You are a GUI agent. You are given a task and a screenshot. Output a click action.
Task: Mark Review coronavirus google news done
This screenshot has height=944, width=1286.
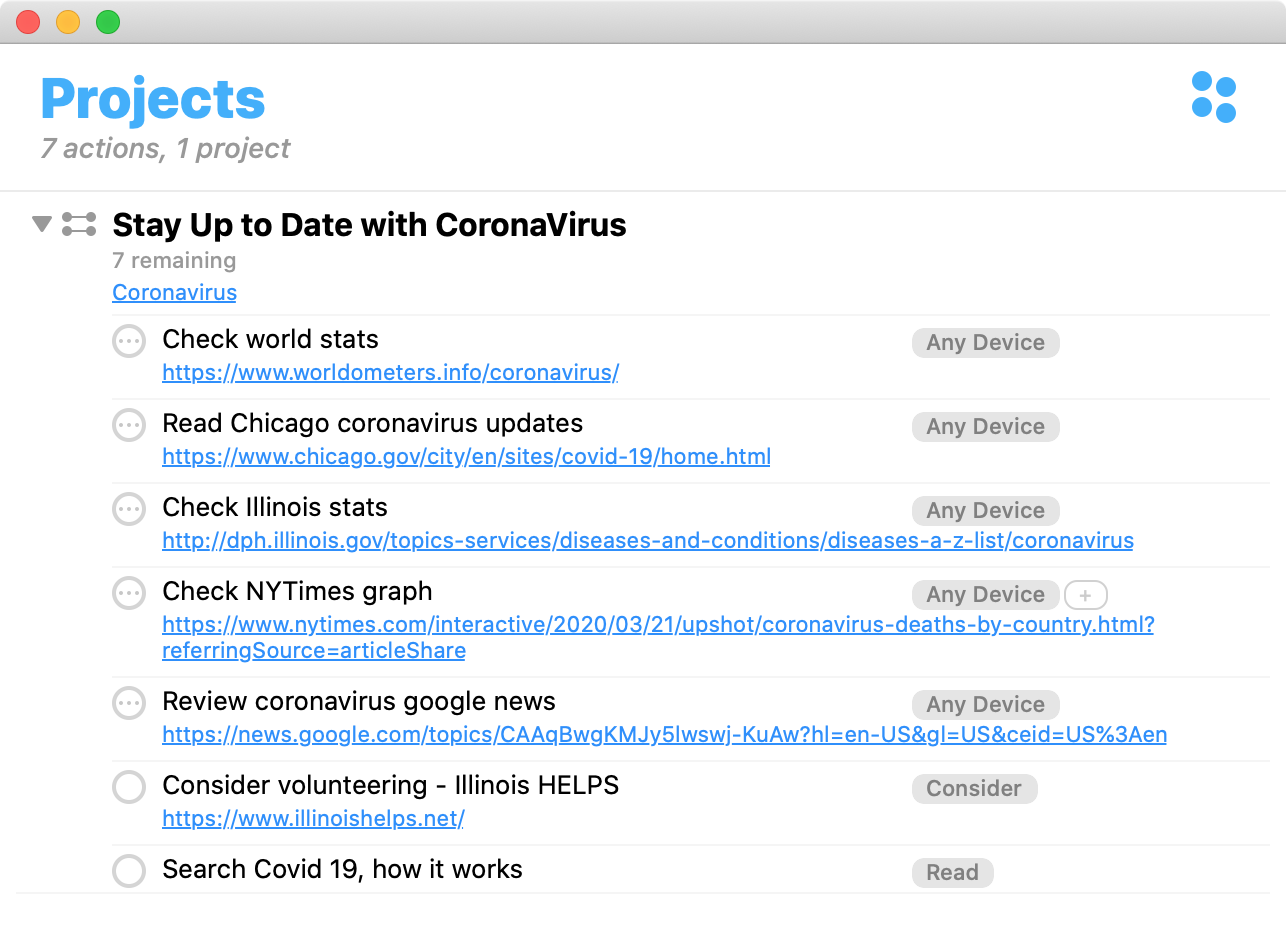[129, 703]
